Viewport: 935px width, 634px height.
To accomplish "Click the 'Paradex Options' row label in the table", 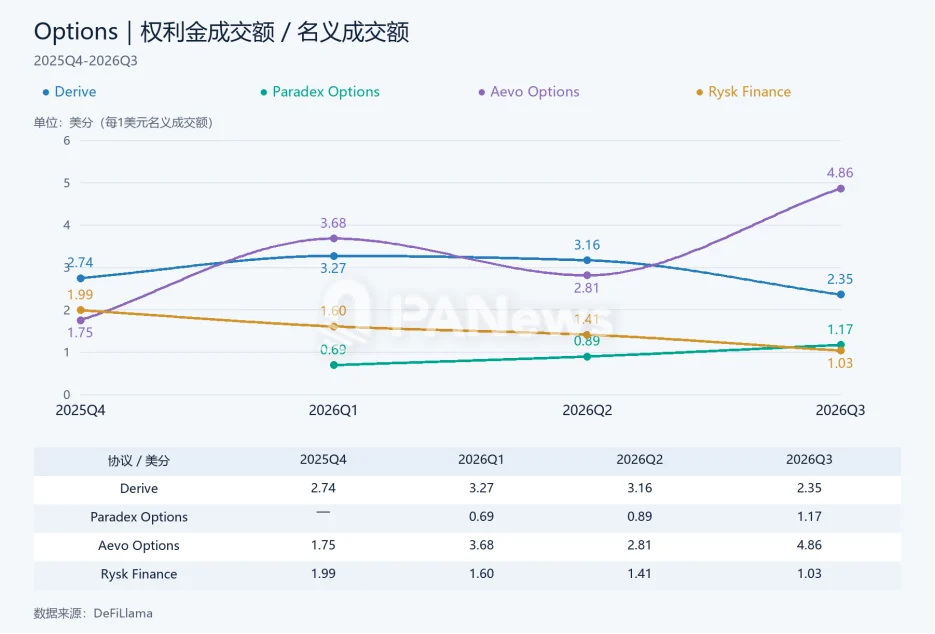I will tap(139, 517).
